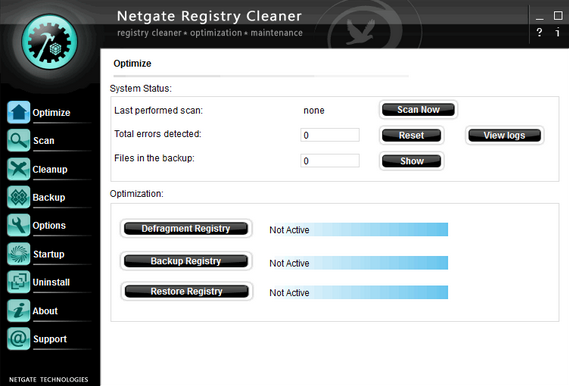Open the Support @ icon

click(19, 339)
